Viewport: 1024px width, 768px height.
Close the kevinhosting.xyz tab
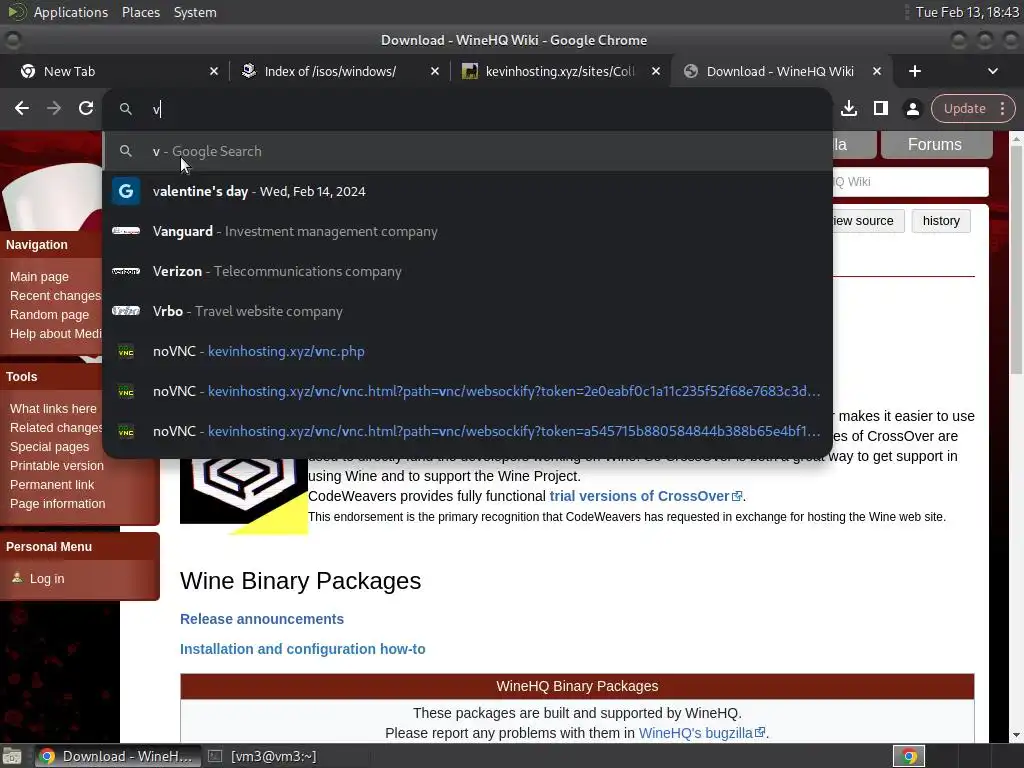[x=656, y=71]
